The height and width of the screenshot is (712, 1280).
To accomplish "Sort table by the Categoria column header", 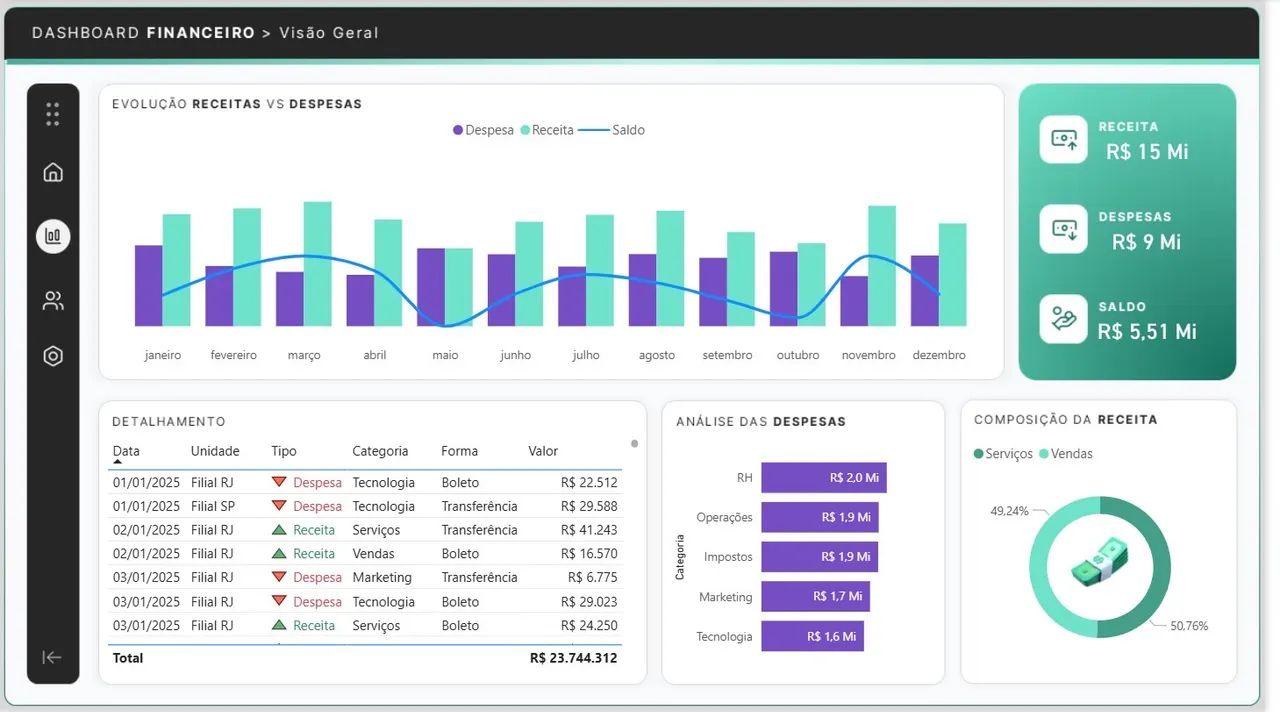I will (380, 451).
